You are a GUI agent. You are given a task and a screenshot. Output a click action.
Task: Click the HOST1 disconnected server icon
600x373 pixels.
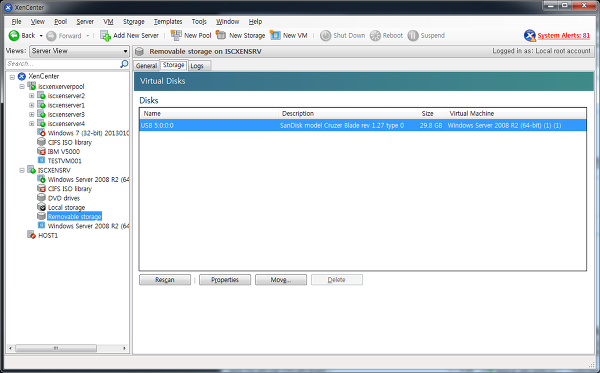point(32,235)
